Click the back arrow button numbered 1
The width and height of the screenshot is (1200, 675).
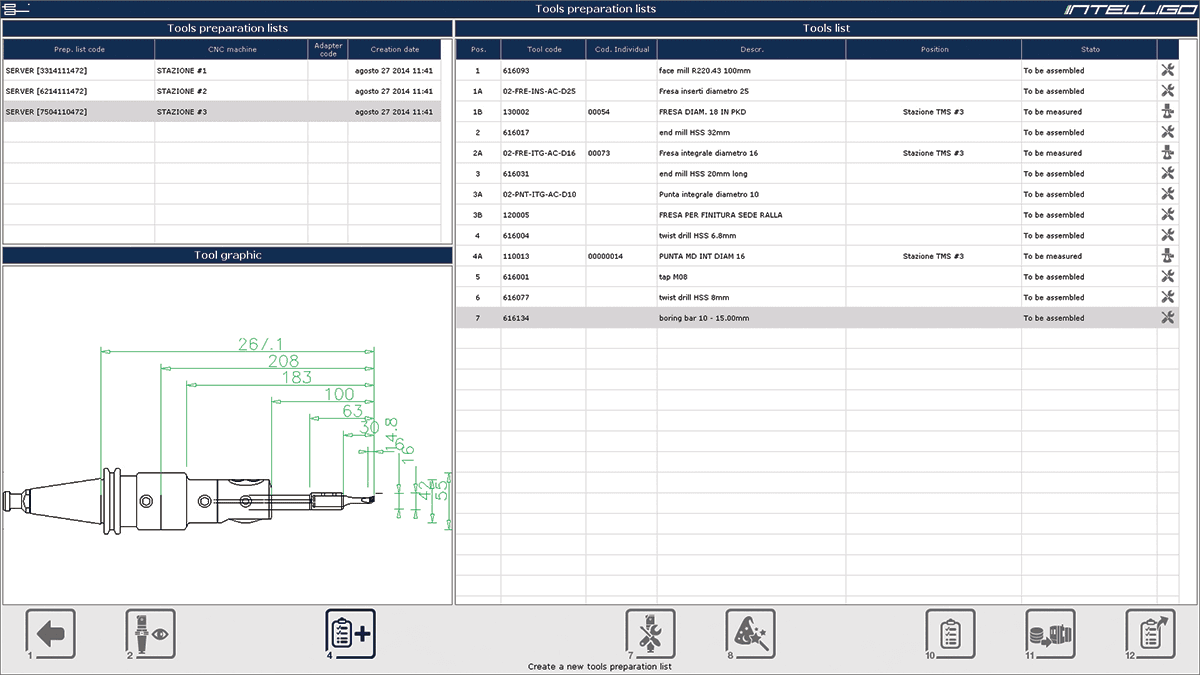pos(50,634)
